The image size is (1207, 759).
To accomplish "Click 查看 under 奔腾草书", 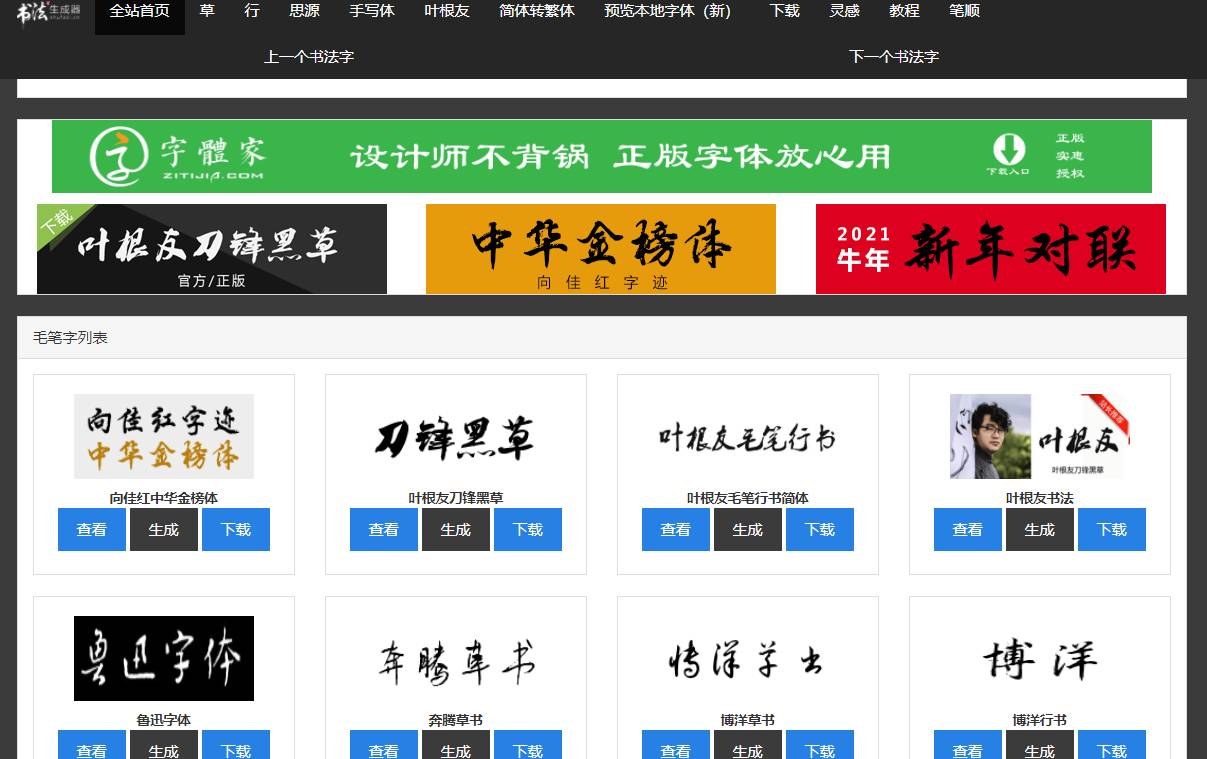I will click(x=384, y=745).
